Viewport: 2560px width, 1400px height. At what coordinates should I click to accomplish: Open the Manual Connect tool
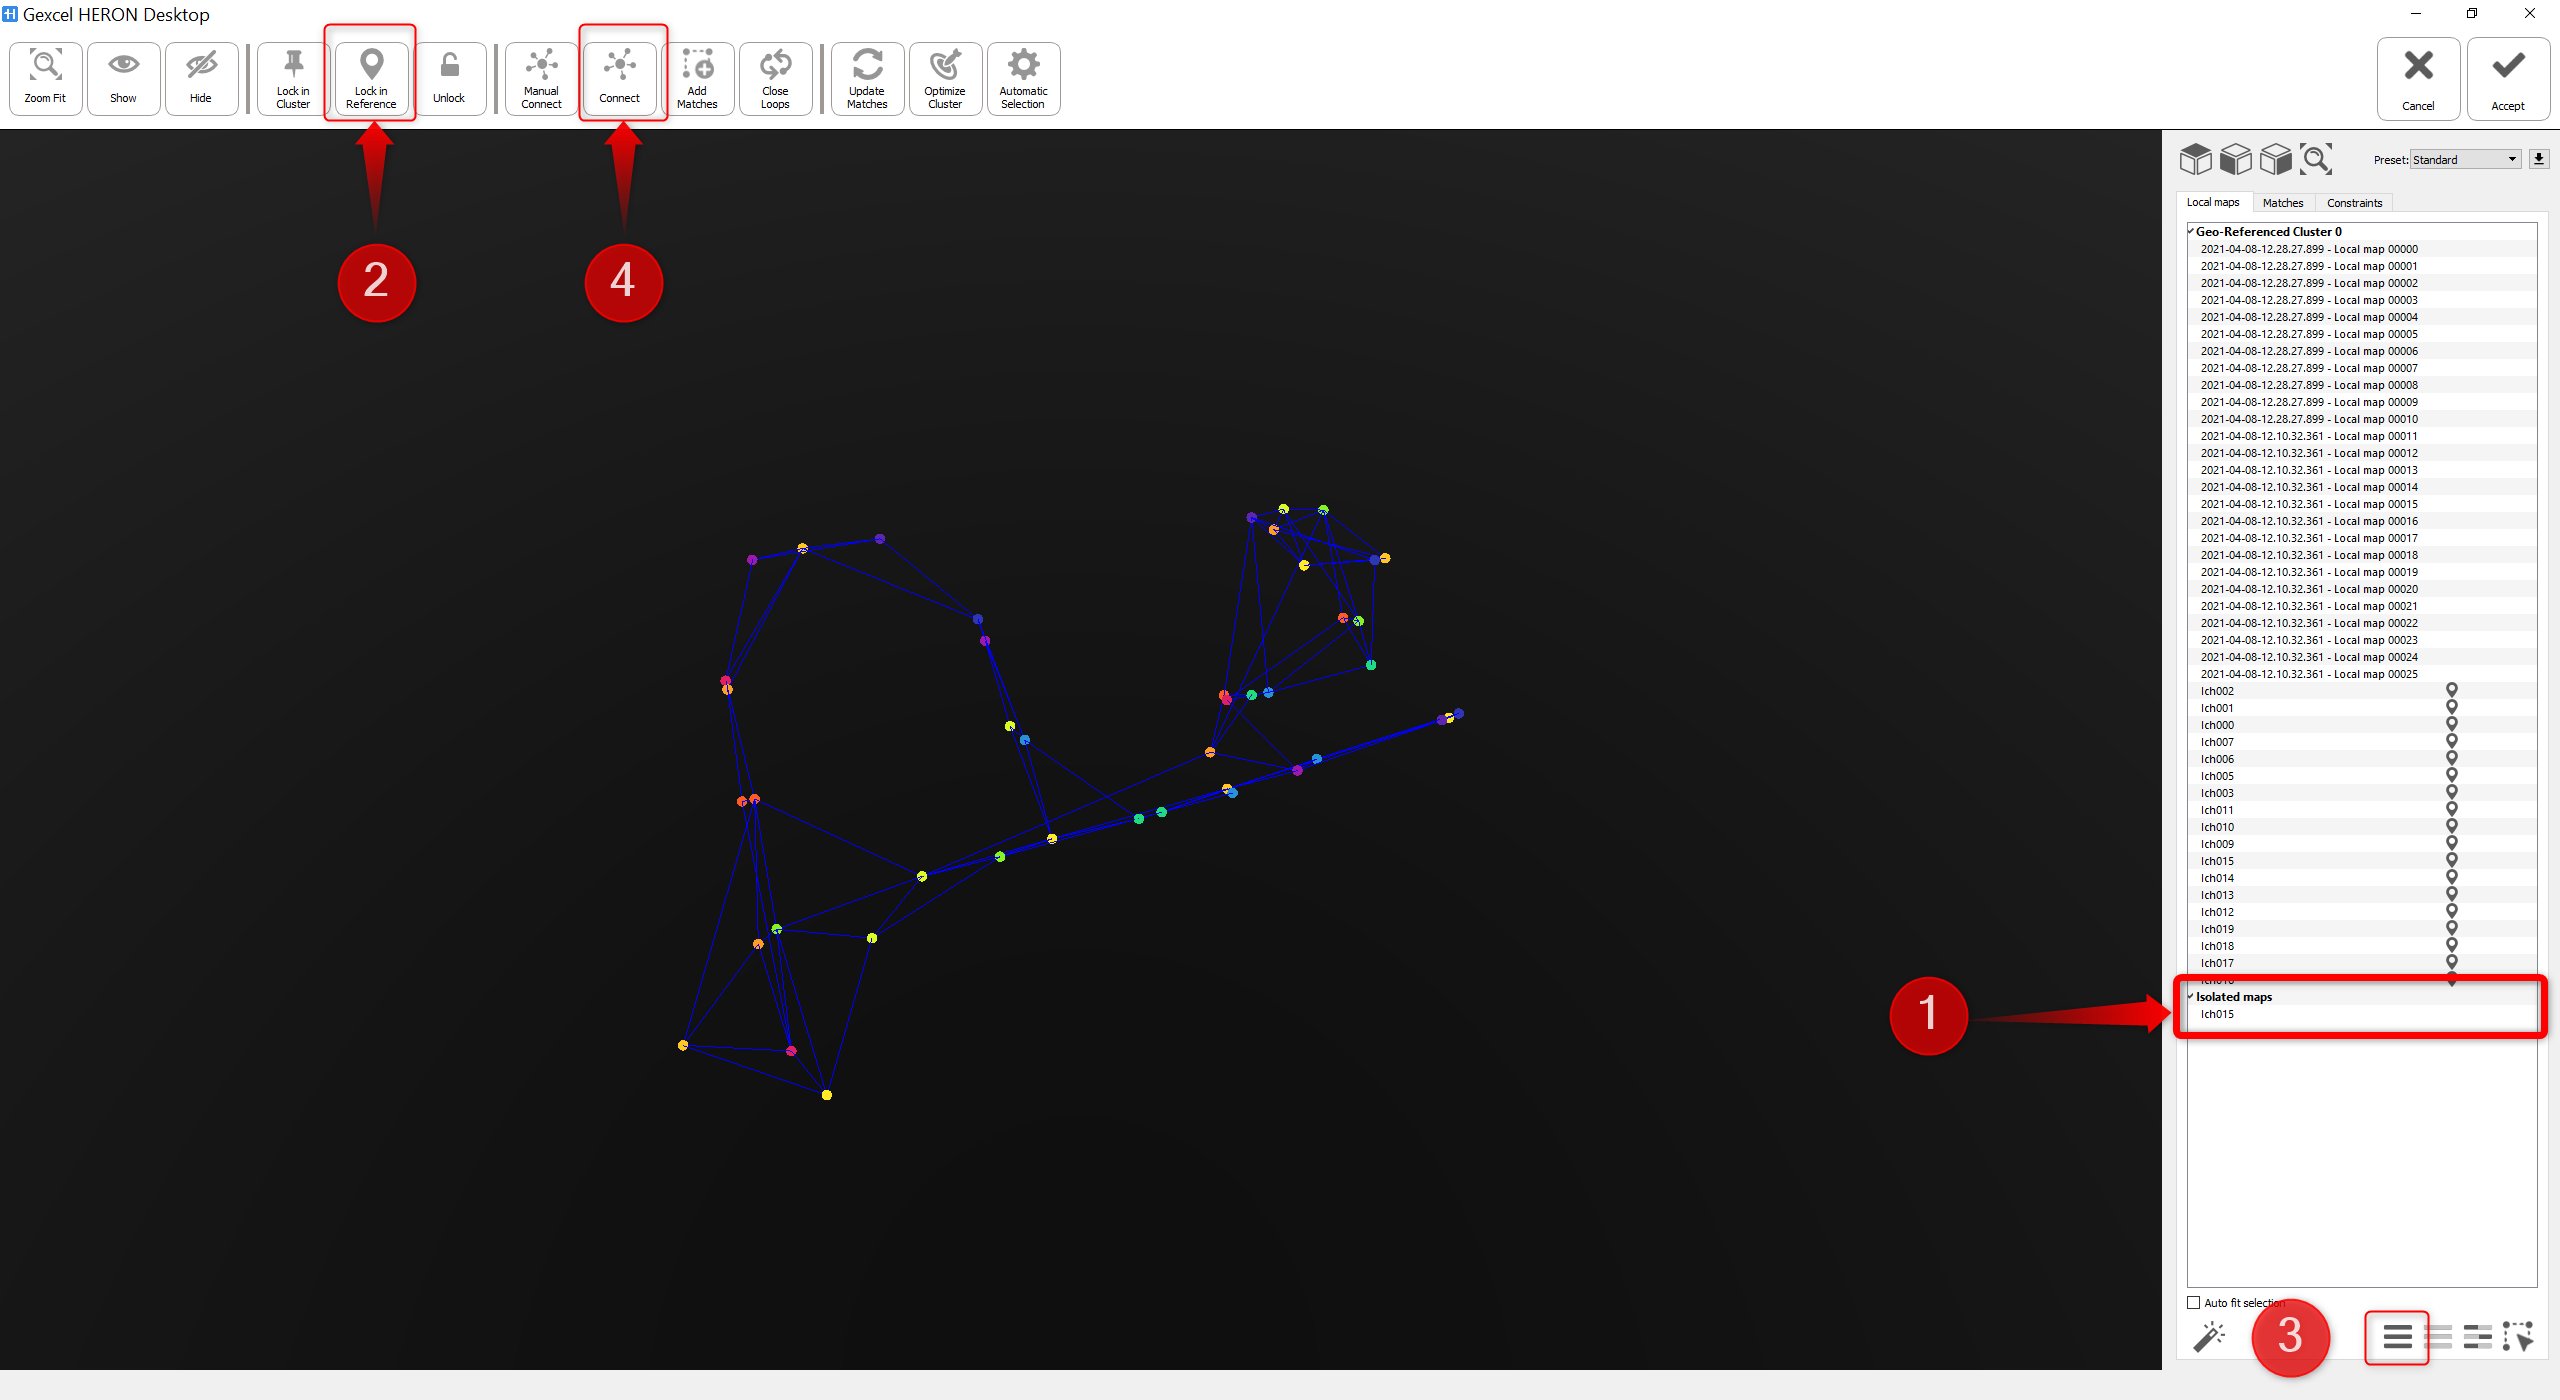541,78
